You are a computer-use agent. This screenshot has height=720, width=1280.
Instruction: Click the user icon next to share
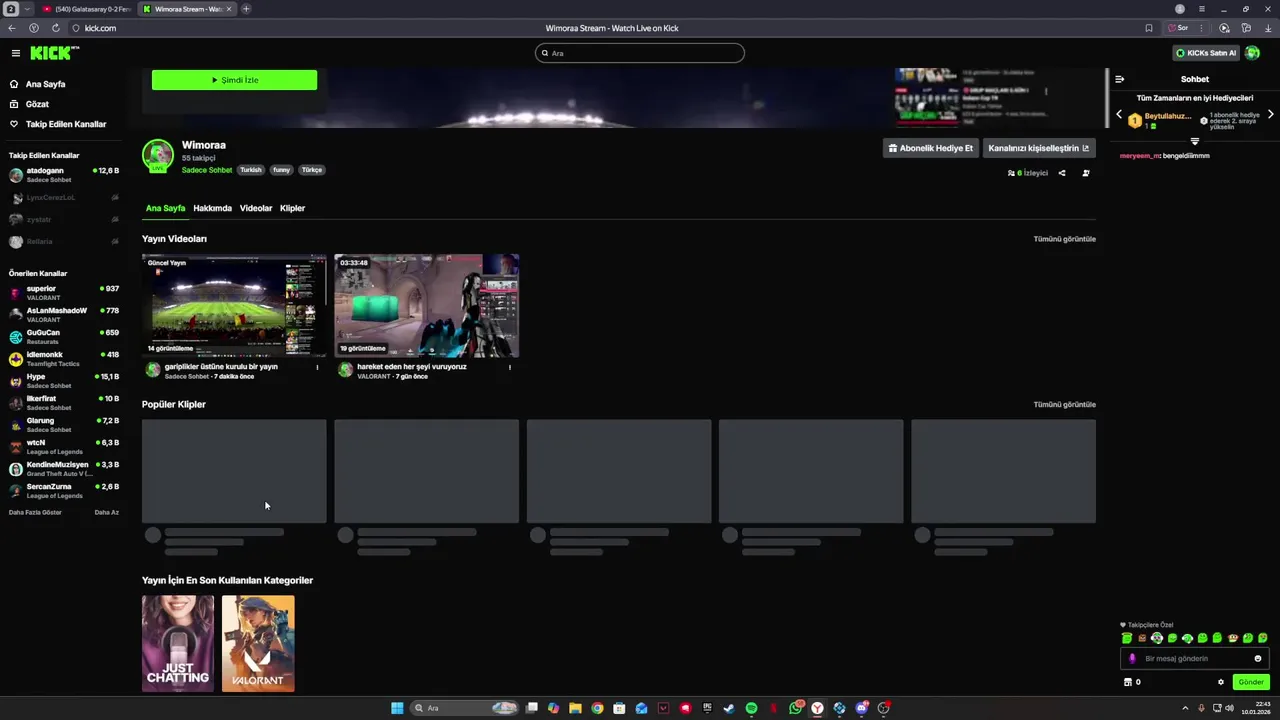tap(1086, 173)
